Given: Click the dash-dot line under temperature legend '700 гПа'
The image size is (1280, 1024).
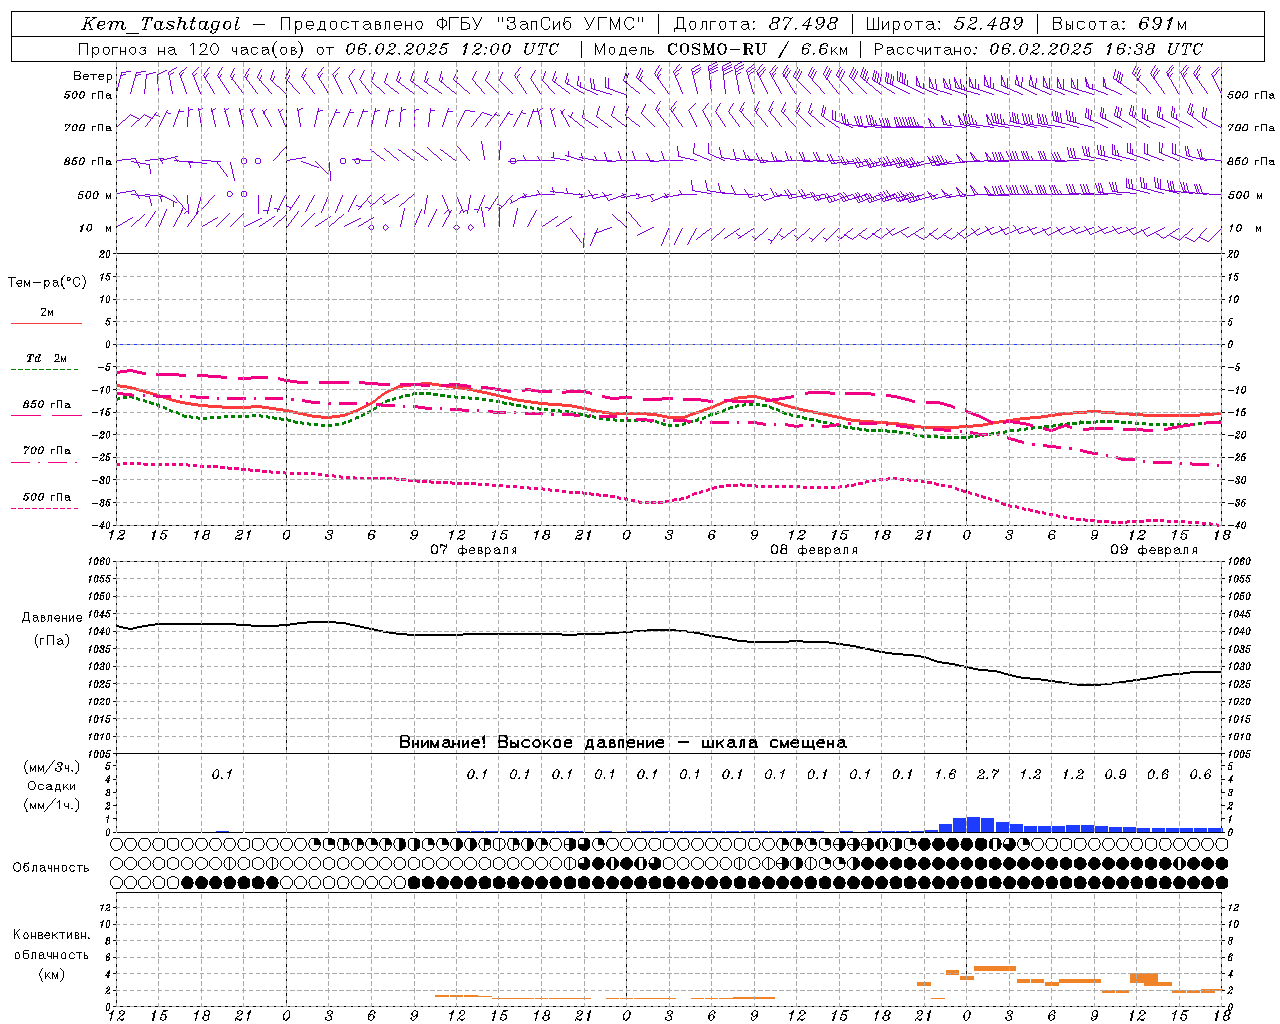Looking at the screenshot, I should click(x=46, y=462).
